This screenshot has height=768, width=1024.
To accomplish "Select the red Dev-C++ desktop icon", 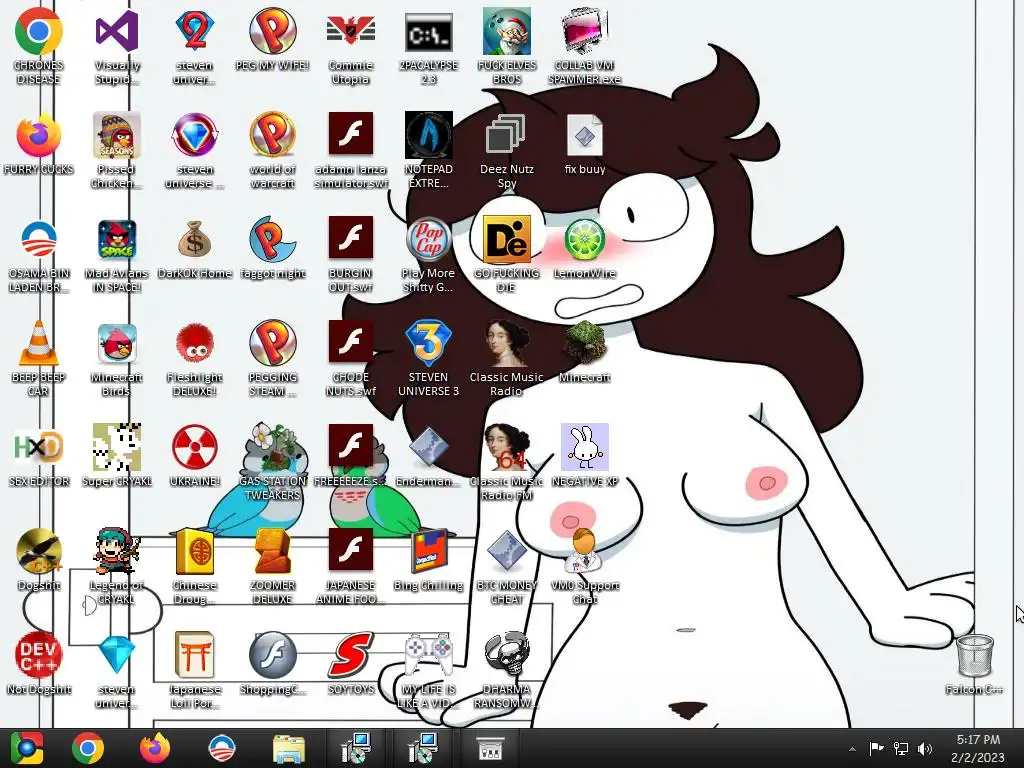I will click(39, 655).
